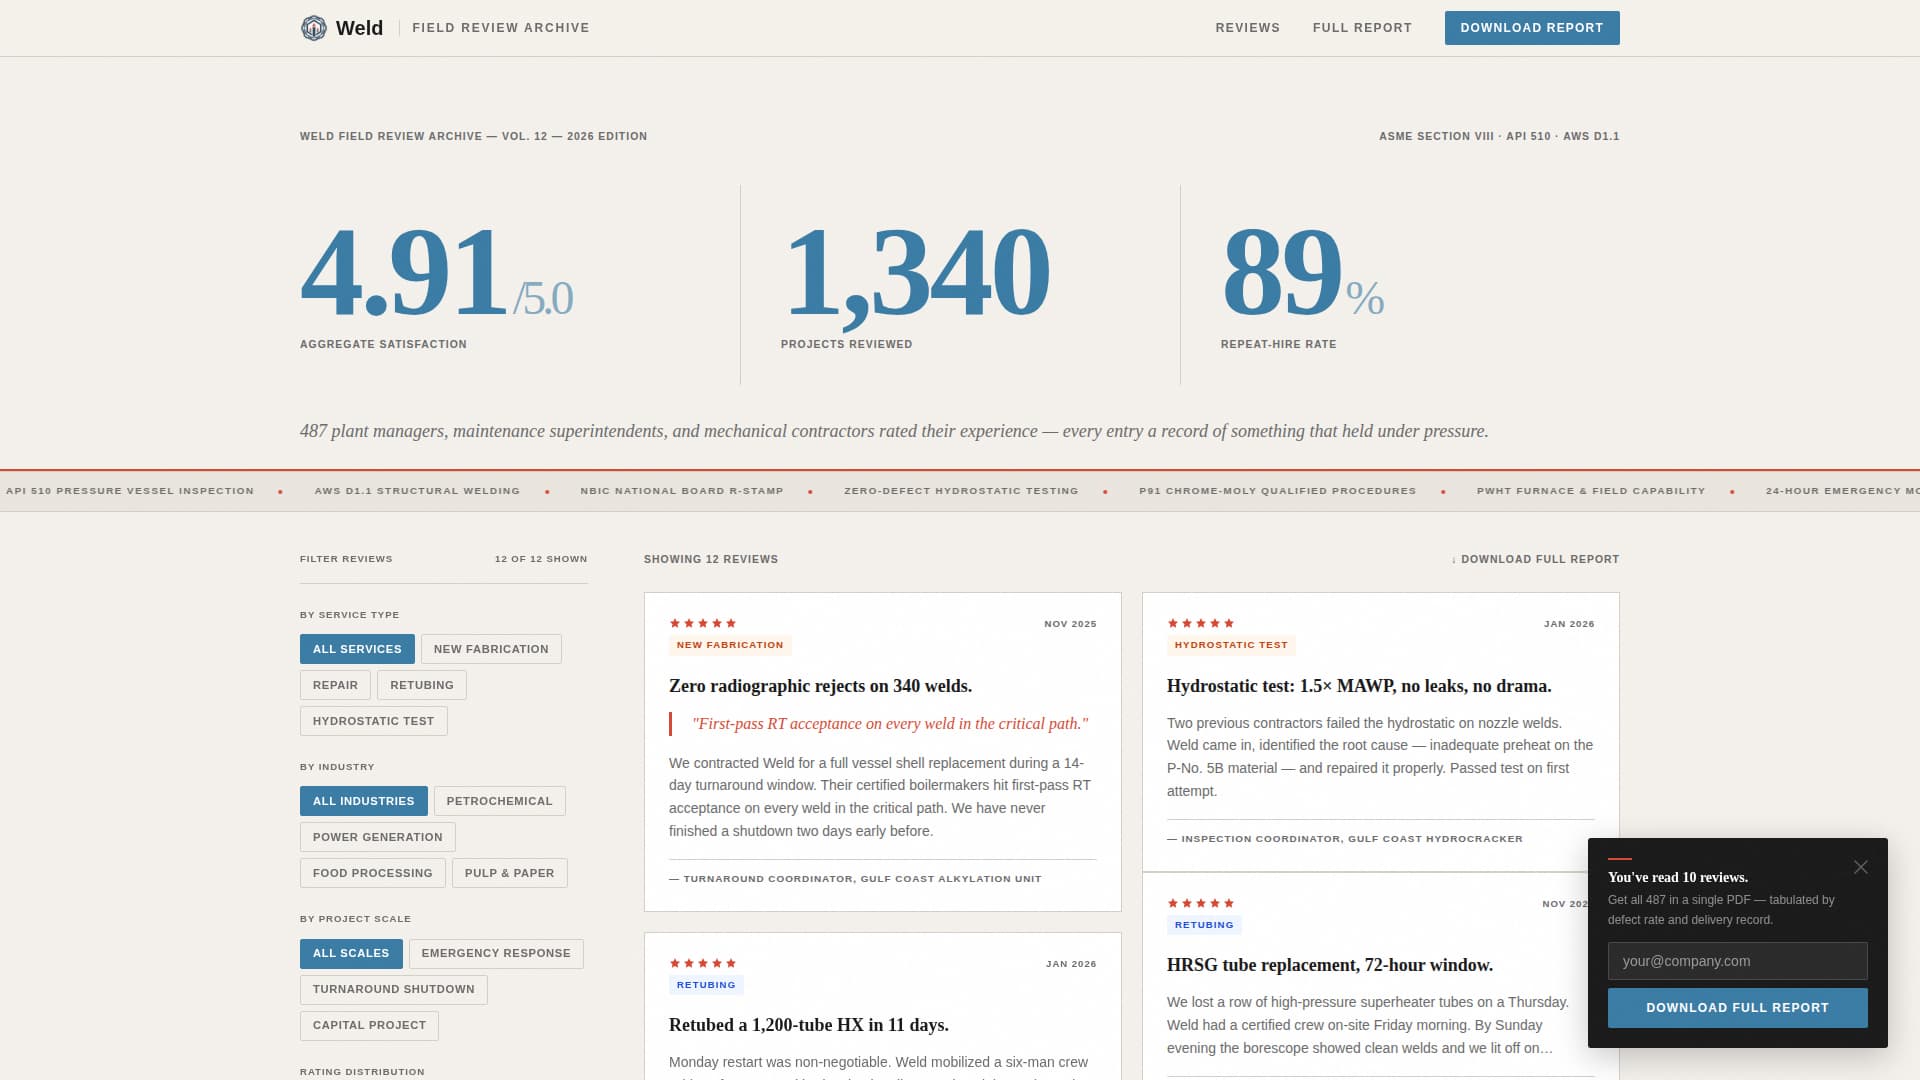Click 'NBIC National Board R-Stamp' in the ticker
This screenshot has height=1080, width=1920.
tap(682, 491)
